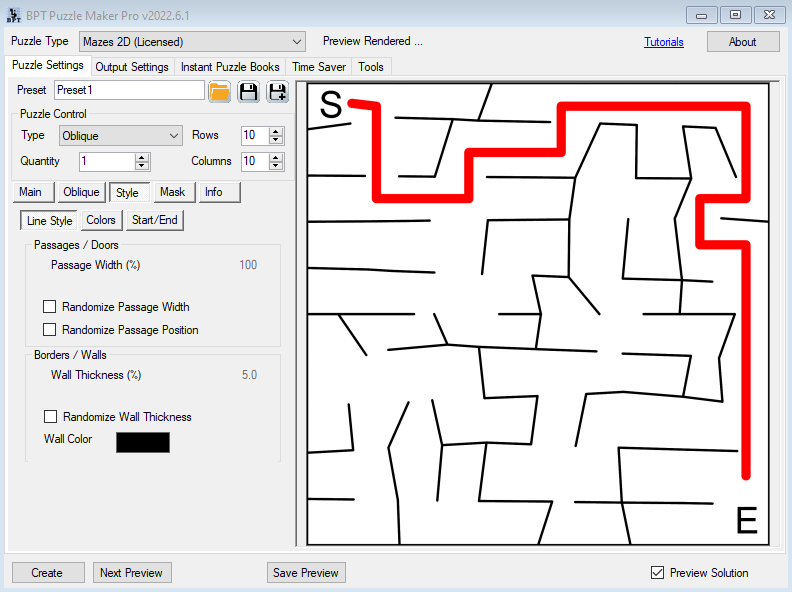Save preset as new with plus icon

coord(277,91)
